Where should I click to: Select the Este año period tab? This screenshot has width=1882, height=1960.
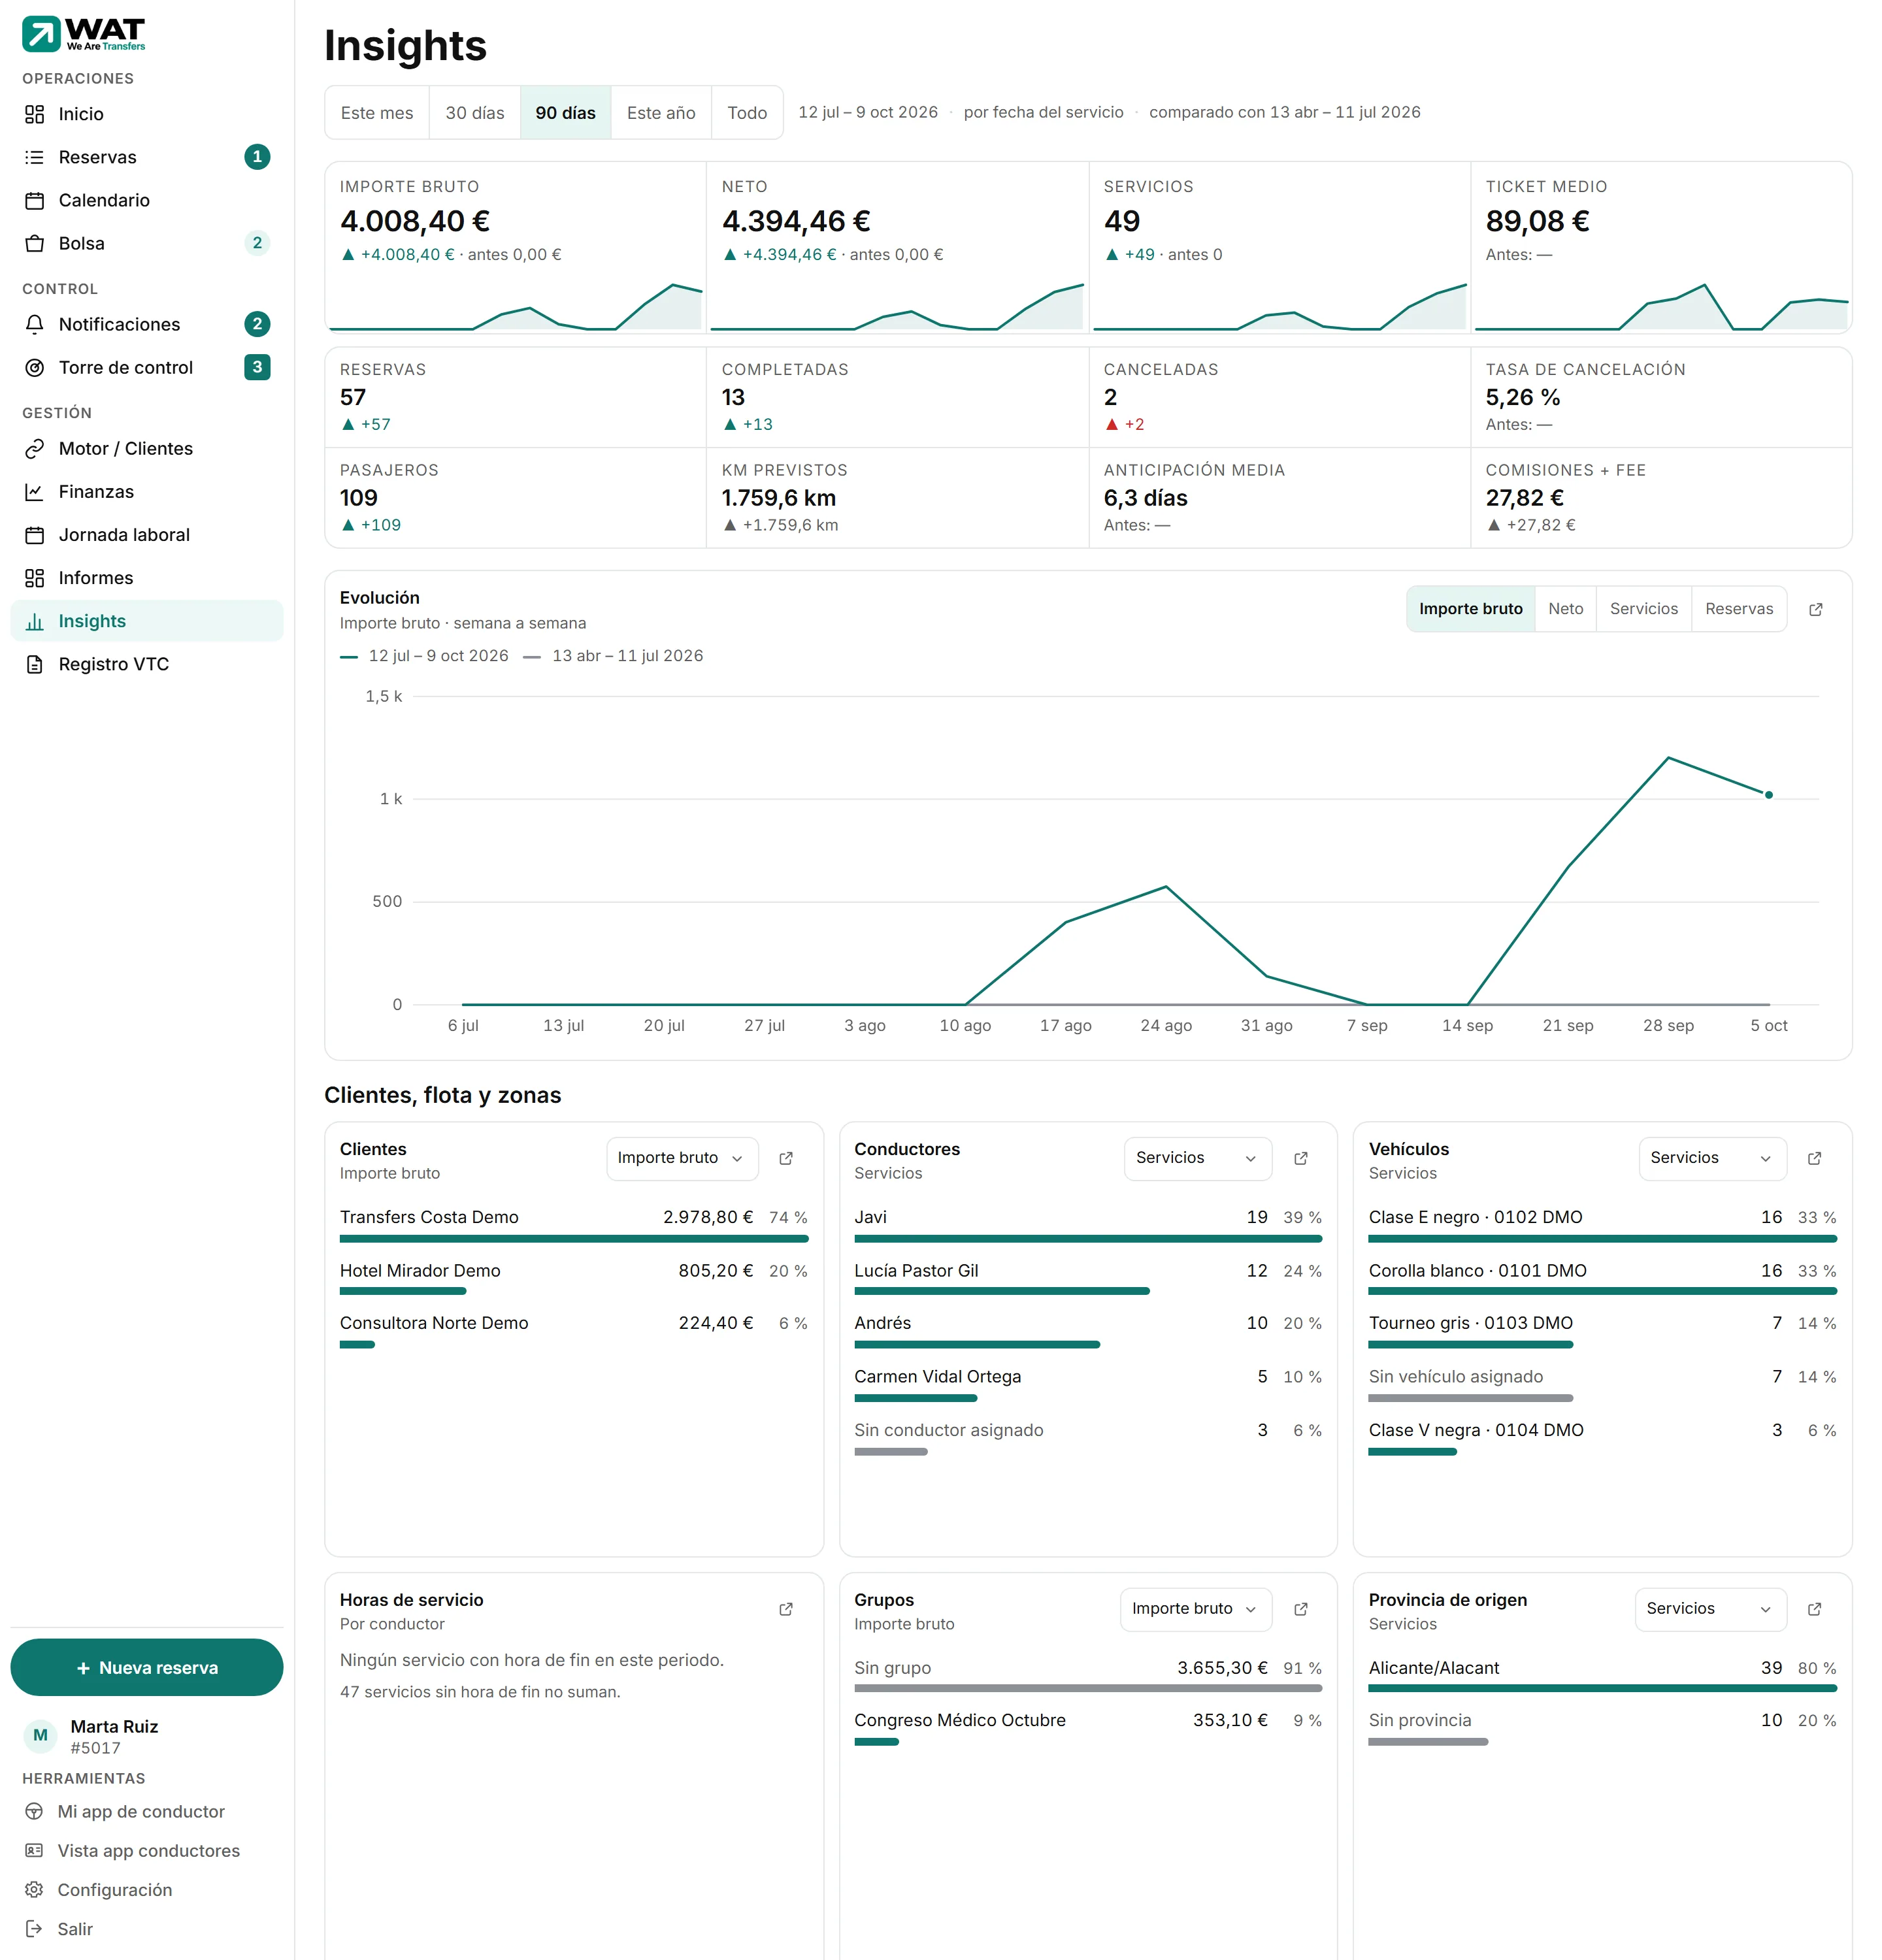click(x=661, y=113)
